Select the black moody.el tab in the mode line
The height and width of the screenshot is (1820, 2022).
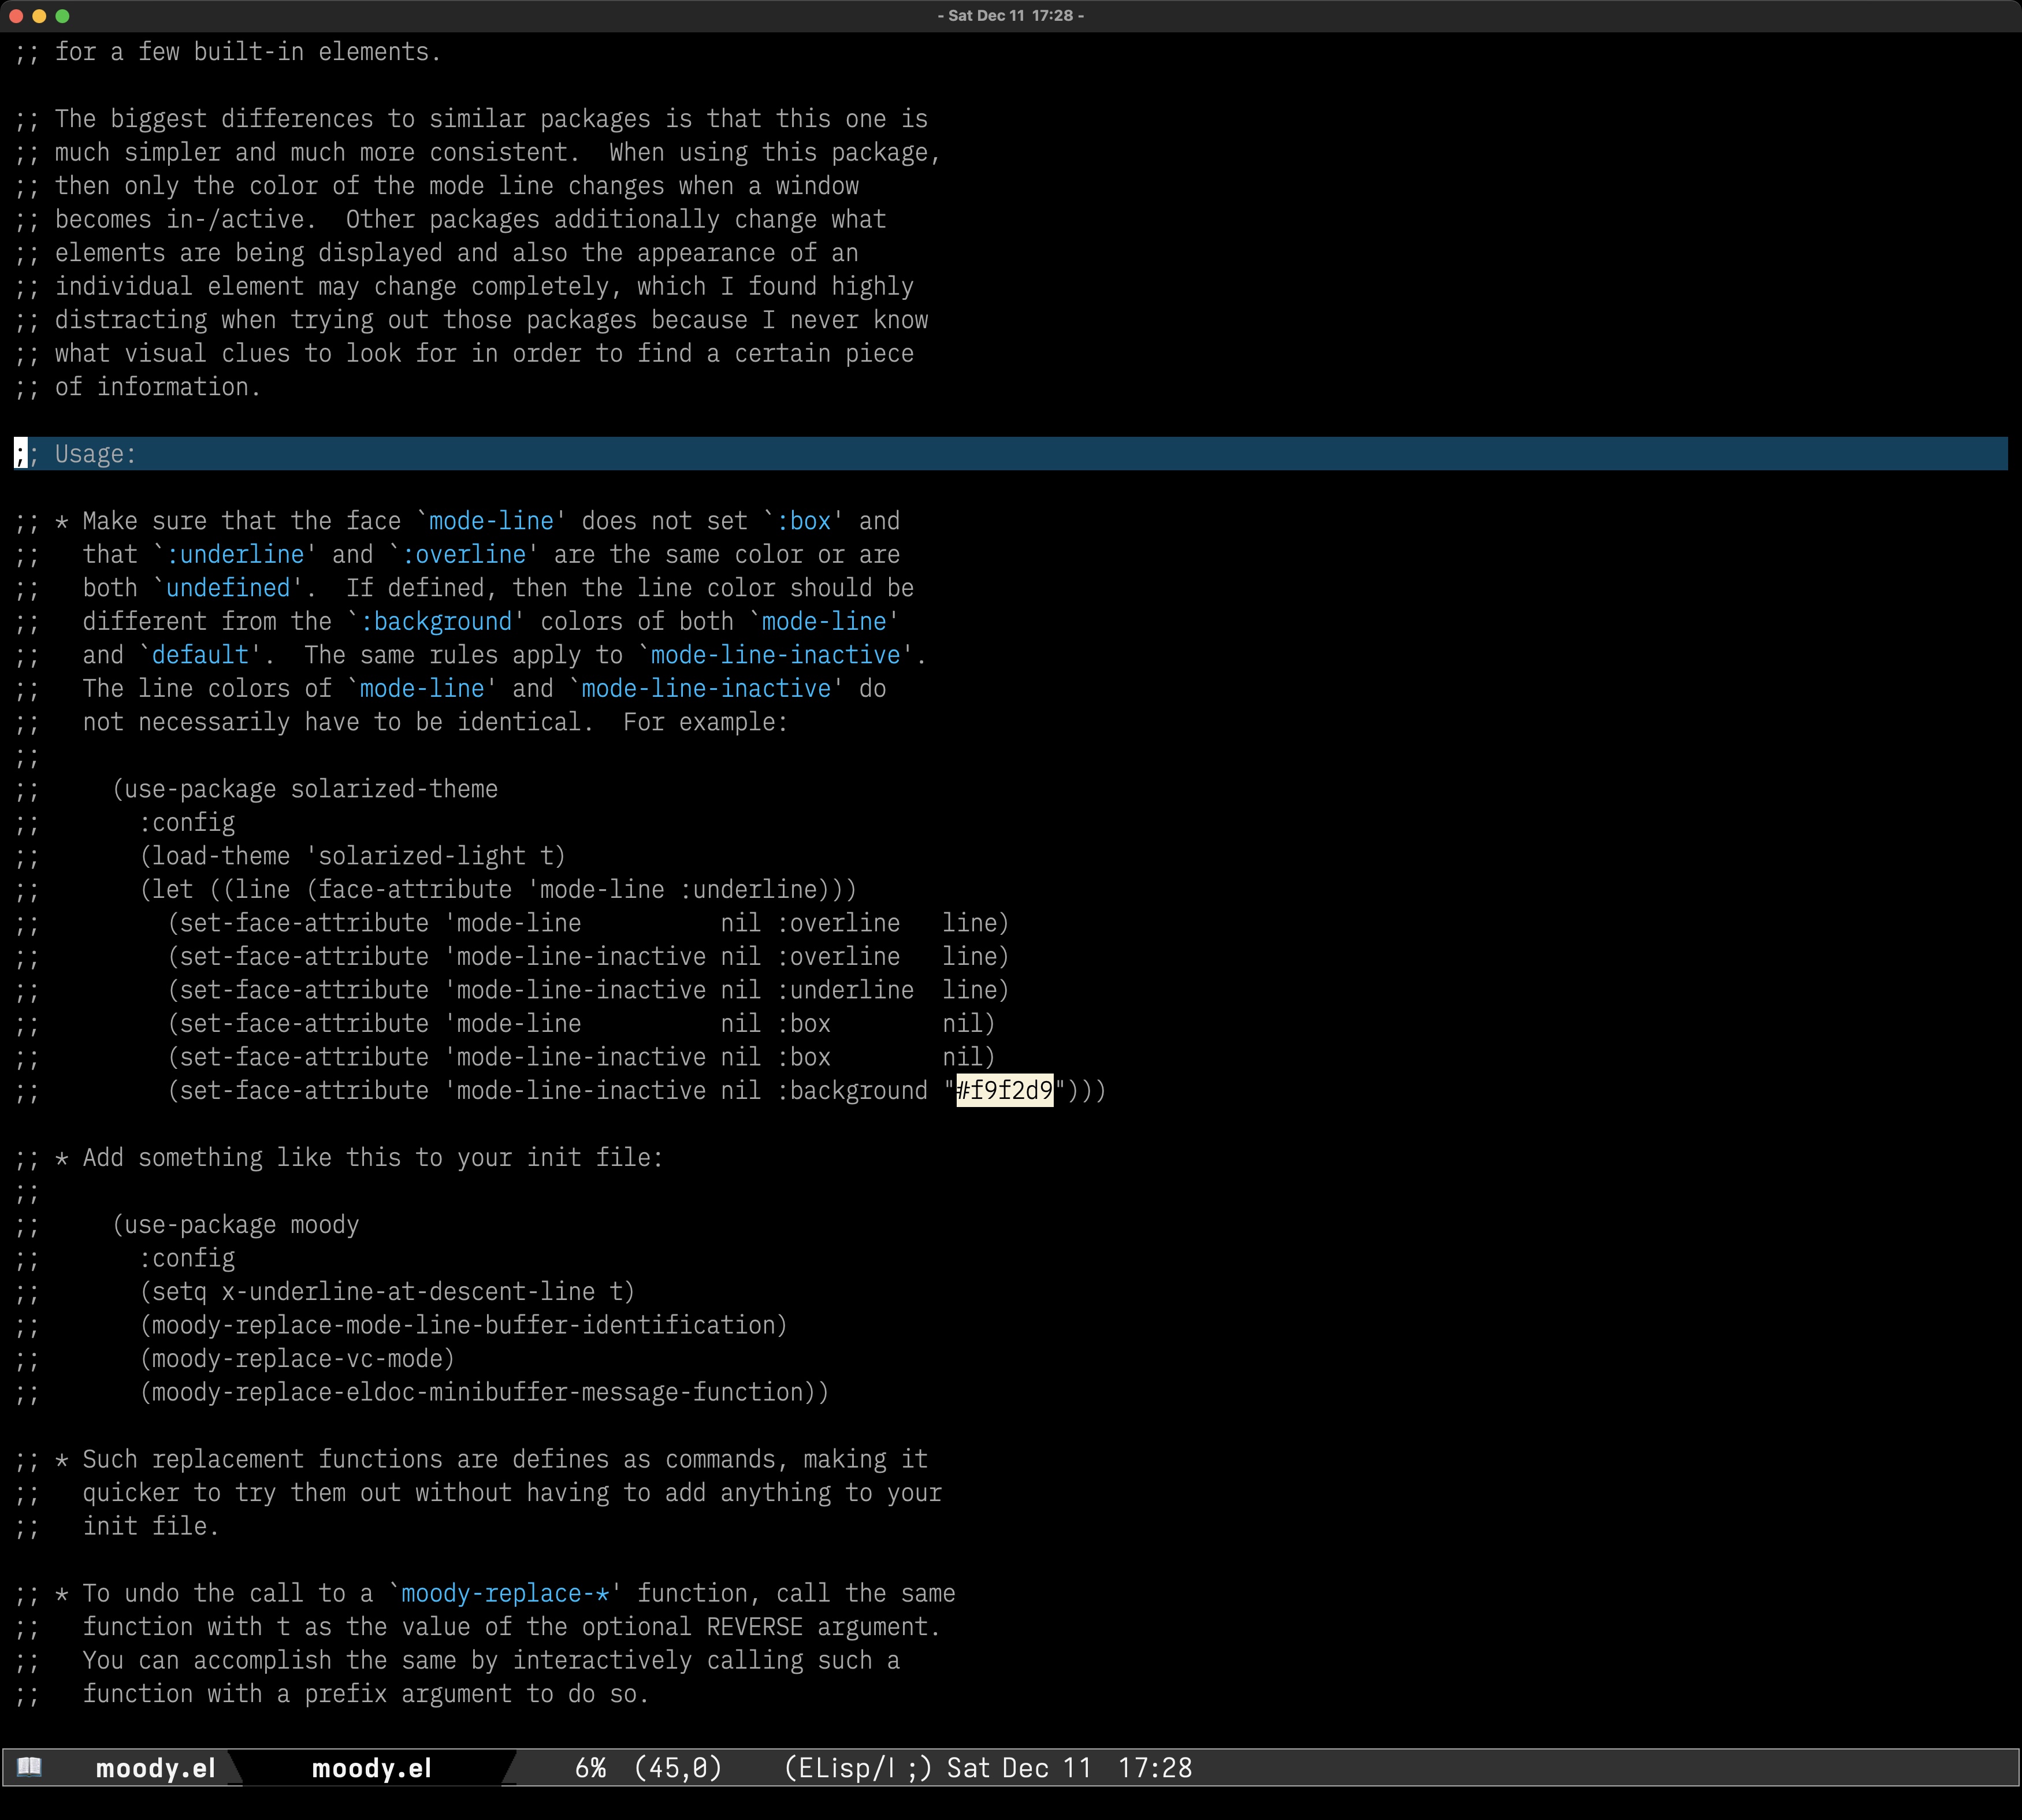(x=372, y=1768)
